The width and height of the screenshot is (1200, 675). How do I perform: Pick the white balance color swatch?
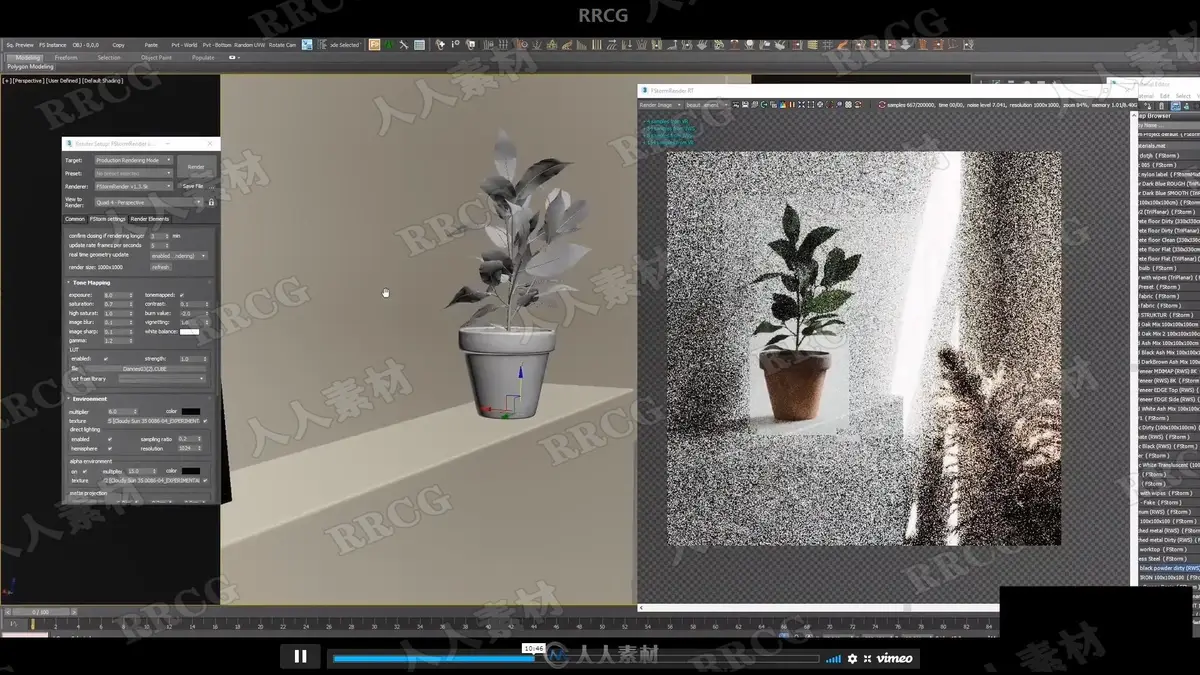click(x=189, y=331)
